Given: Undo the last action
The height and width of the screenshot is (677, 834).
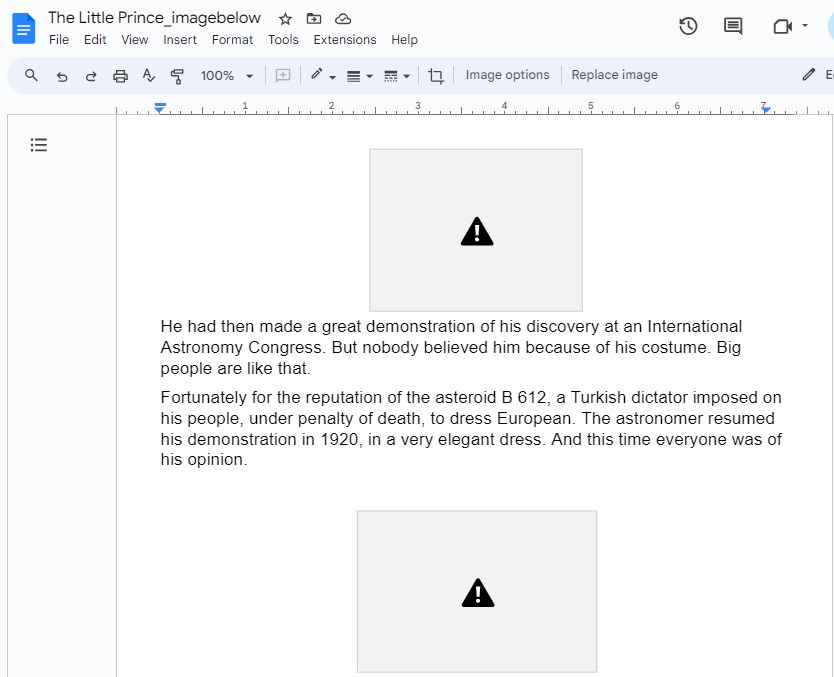Looking at the screenshot, I should click(x=62, y=75).
